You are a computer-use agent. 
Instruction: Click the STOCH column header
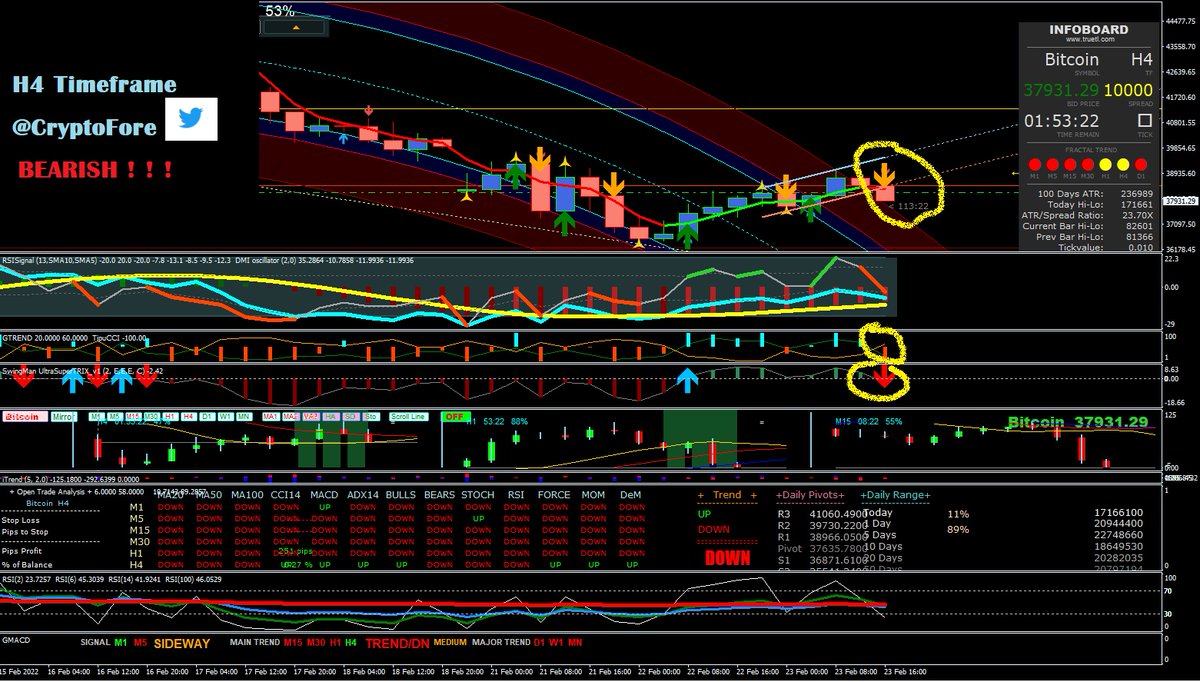click(x=477, y=494)
